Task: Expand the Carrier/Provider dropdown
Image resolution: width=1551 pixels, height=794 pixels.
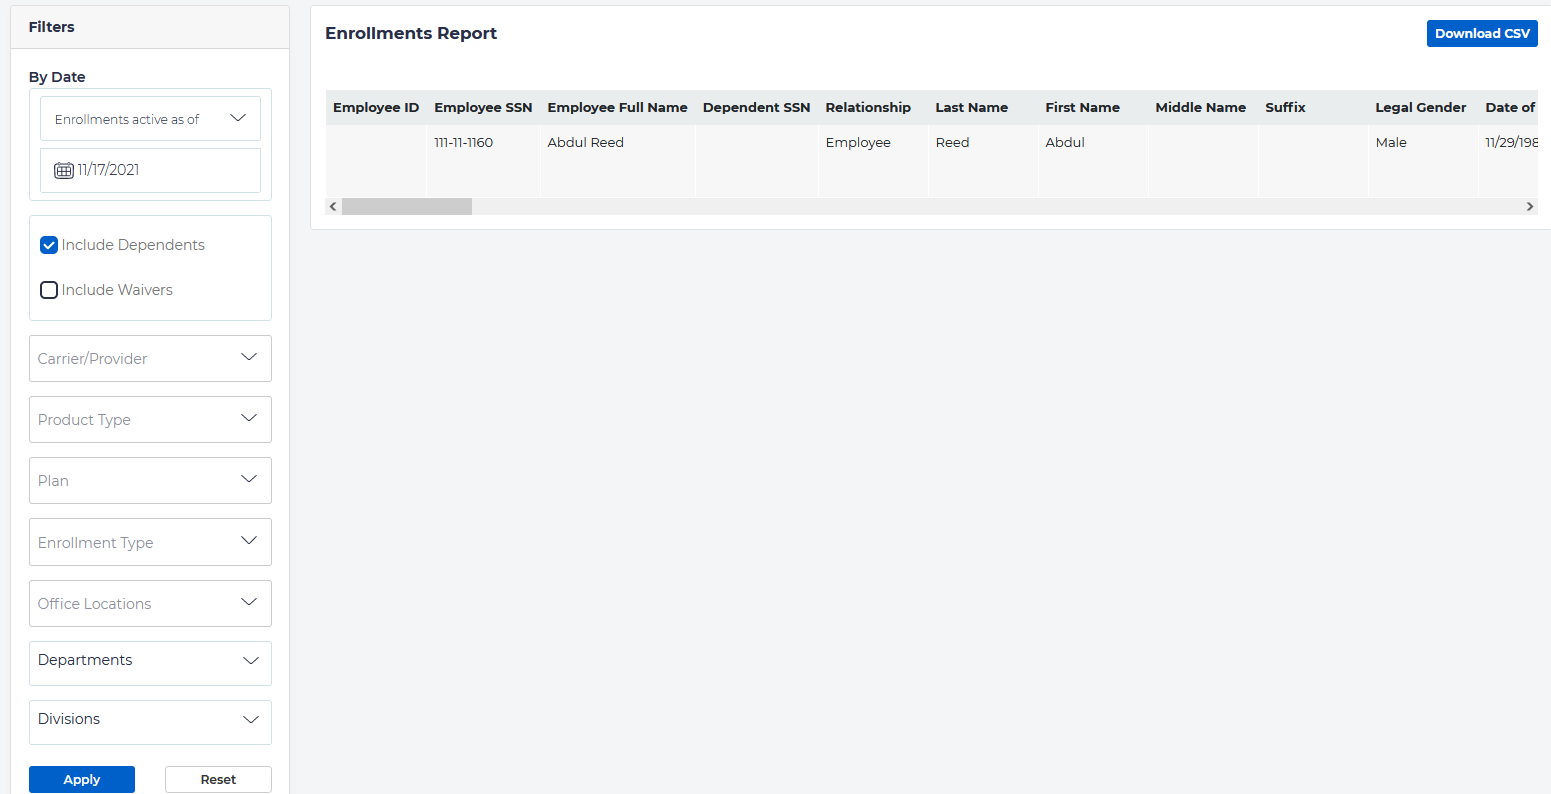Action: pos(150,358)
